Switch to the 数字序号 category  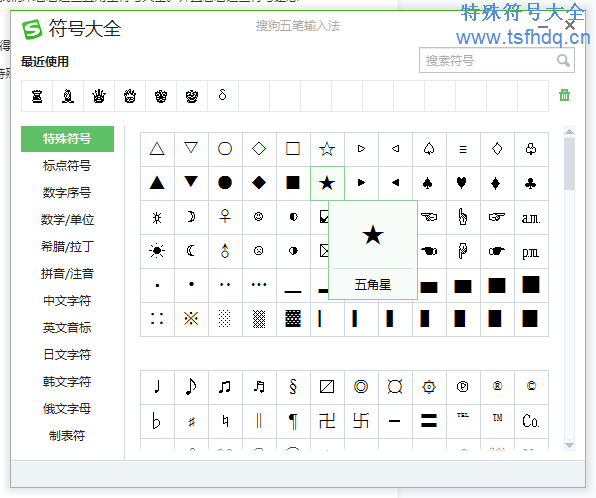point(67,193)
